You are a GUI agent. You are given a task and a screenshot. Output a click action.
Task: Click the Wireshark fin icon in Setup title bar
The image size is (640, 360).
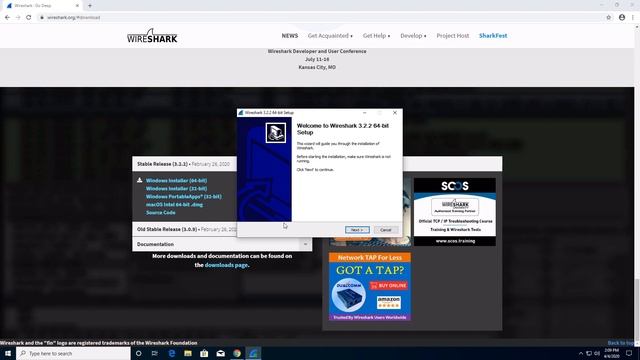240,113
